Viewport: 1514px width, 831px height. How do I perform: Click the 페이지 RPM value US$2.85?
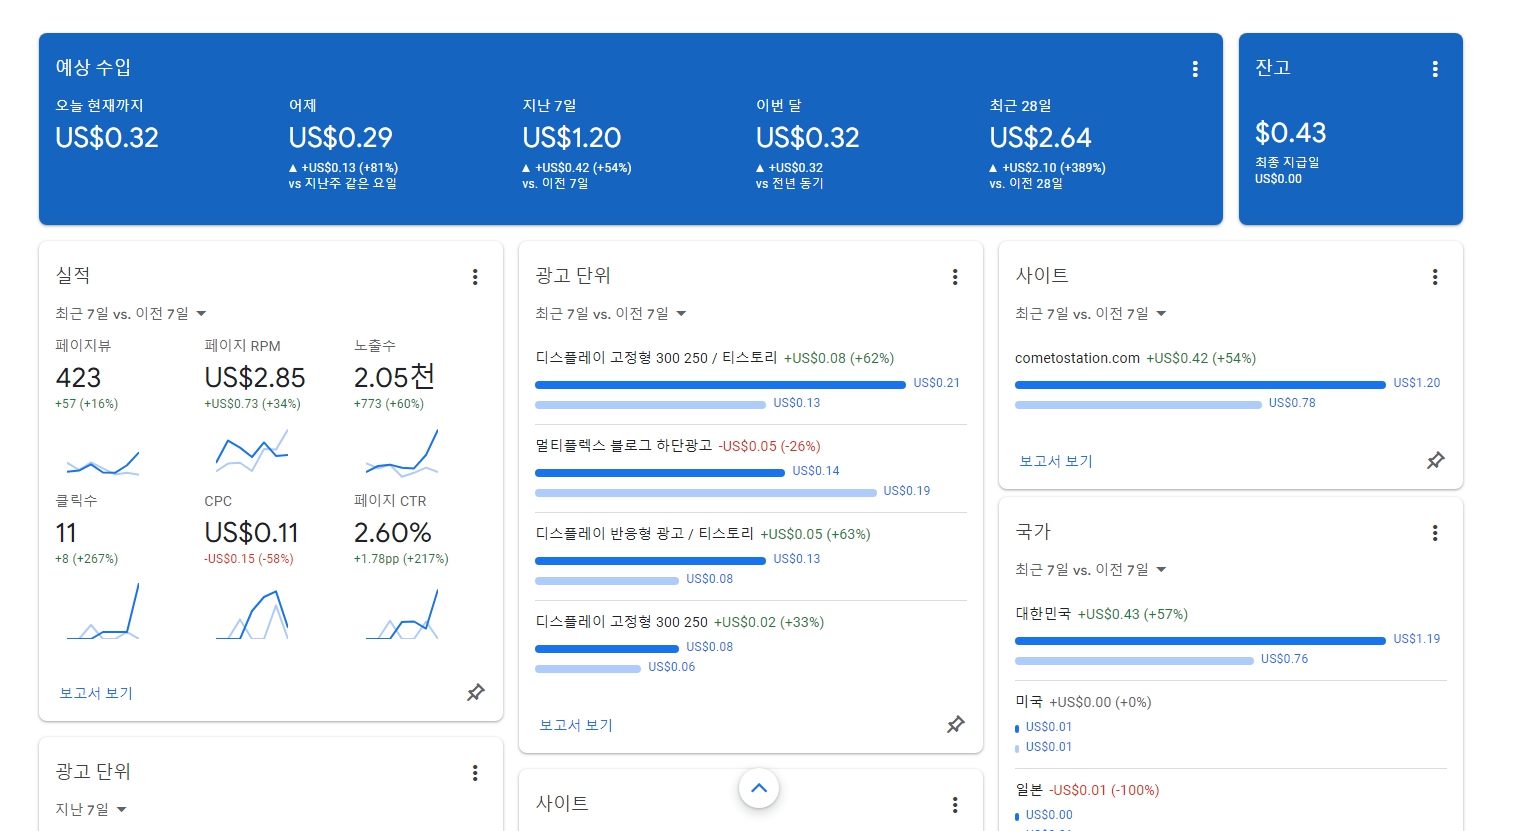(x=255, y=378)
